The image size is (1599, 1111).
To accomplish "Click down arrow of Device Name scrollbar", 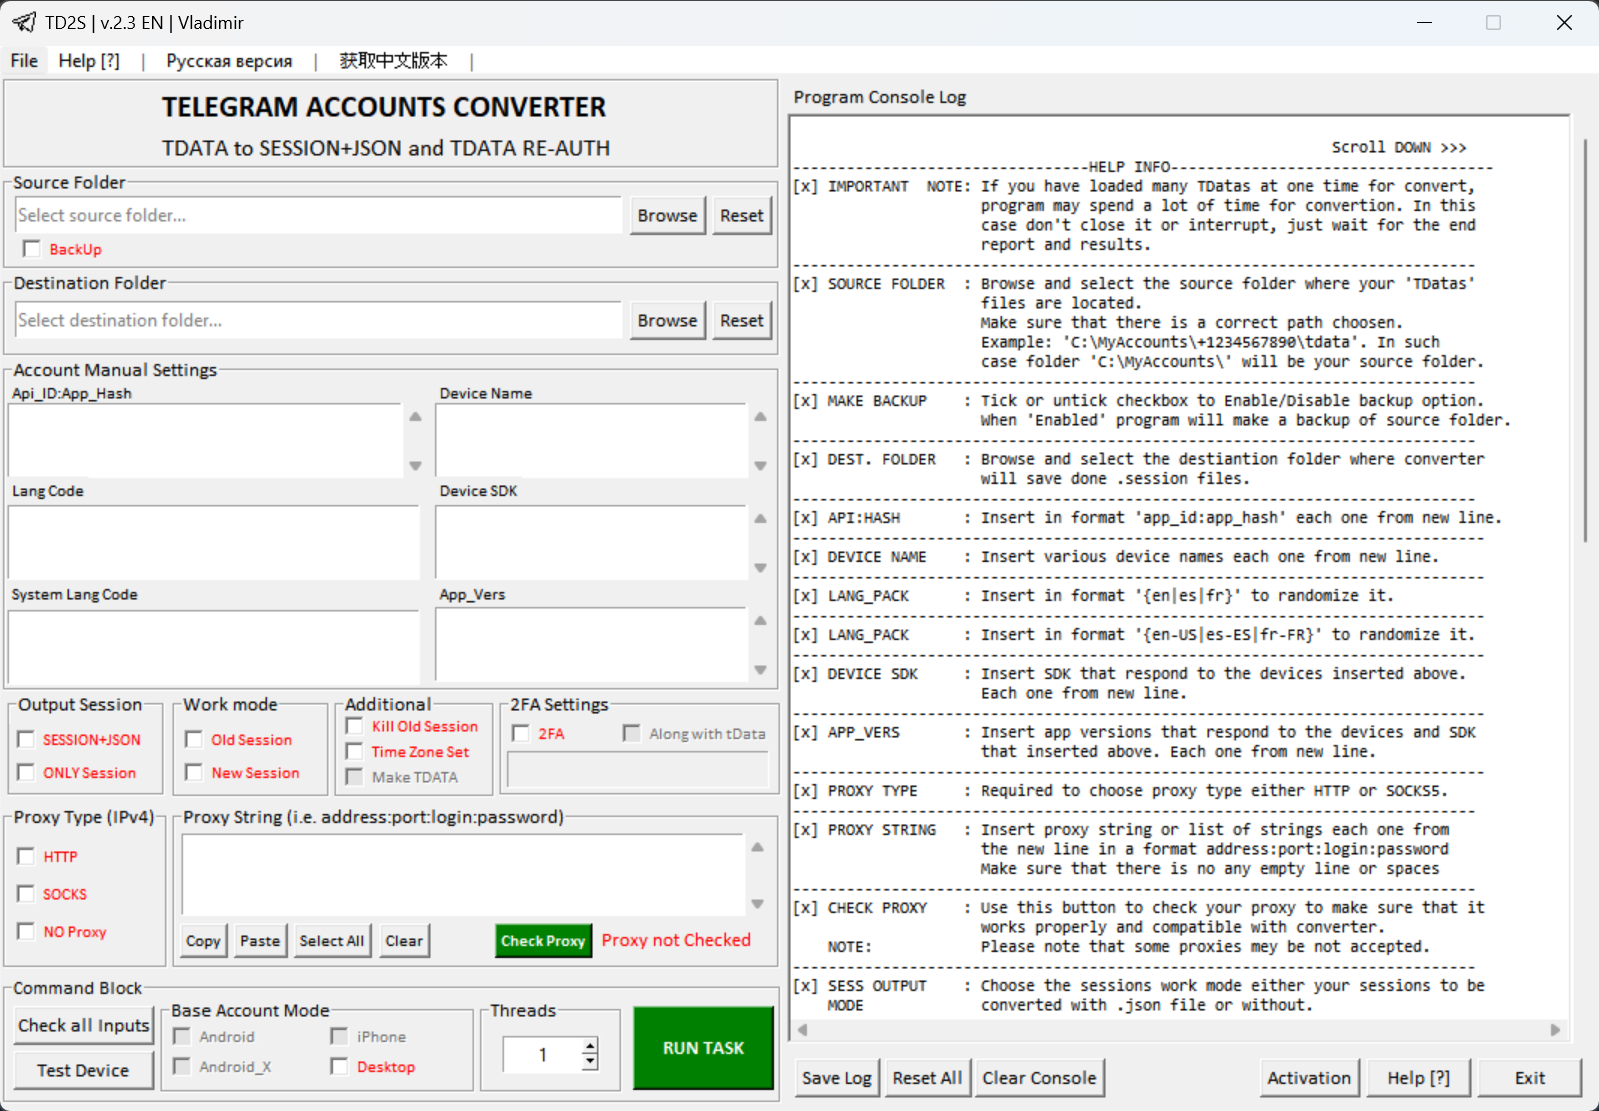I will [x=760, y=466].
